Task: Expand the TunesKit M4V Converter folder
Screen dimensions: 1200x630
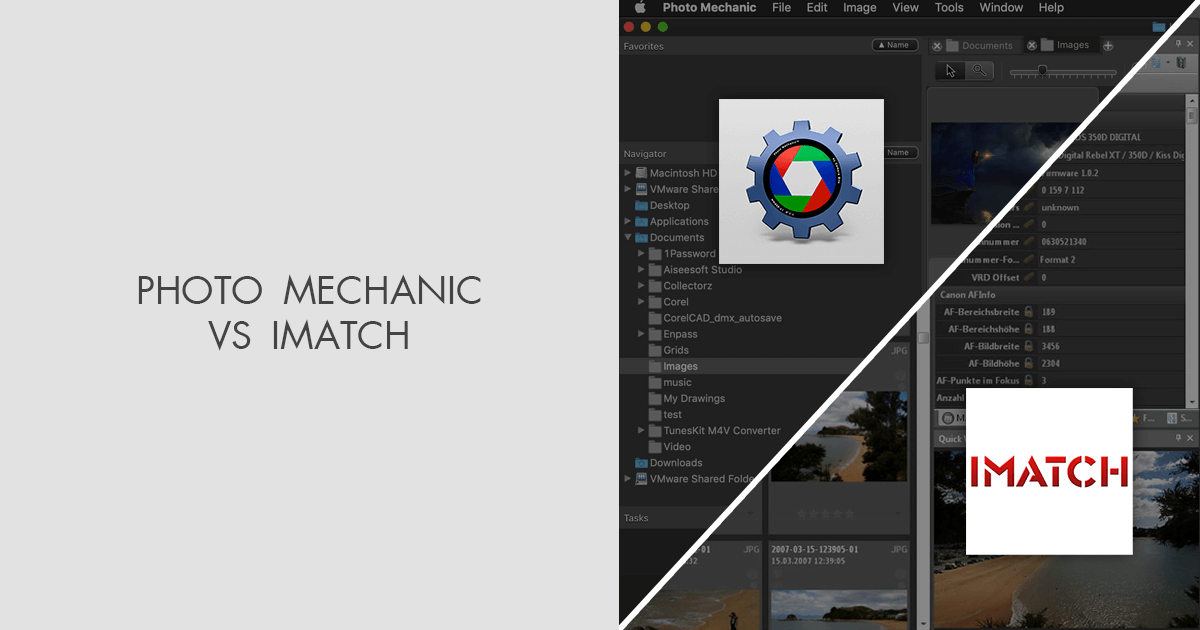Action: (641, 430)
